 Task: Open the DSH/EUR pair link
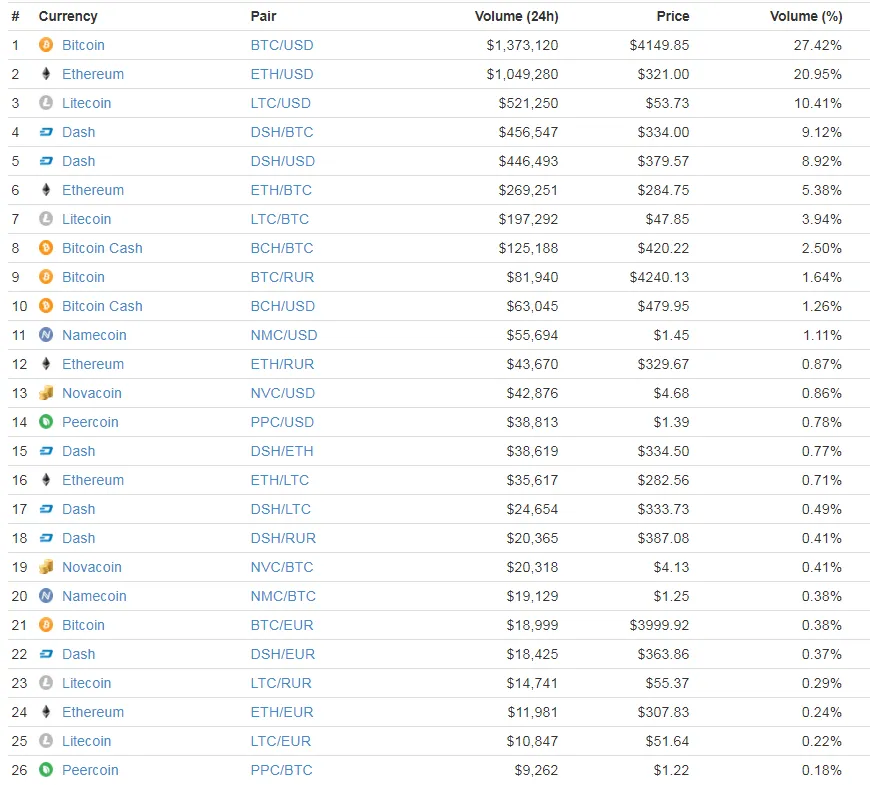tap(283, 654)
